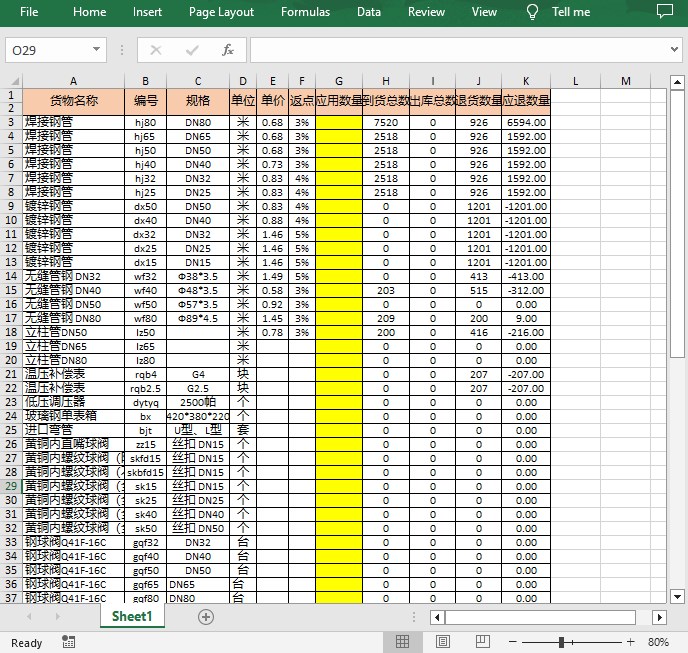
Task: Click the zoom in plus button
Action: click(x=630, y=642)
